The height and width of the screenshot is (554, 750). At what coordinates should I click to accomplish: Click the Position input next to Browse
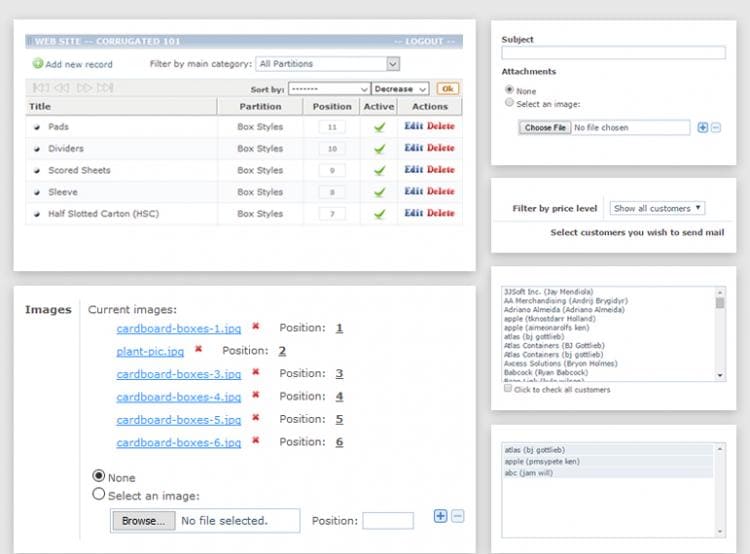(x=388, y=521)
